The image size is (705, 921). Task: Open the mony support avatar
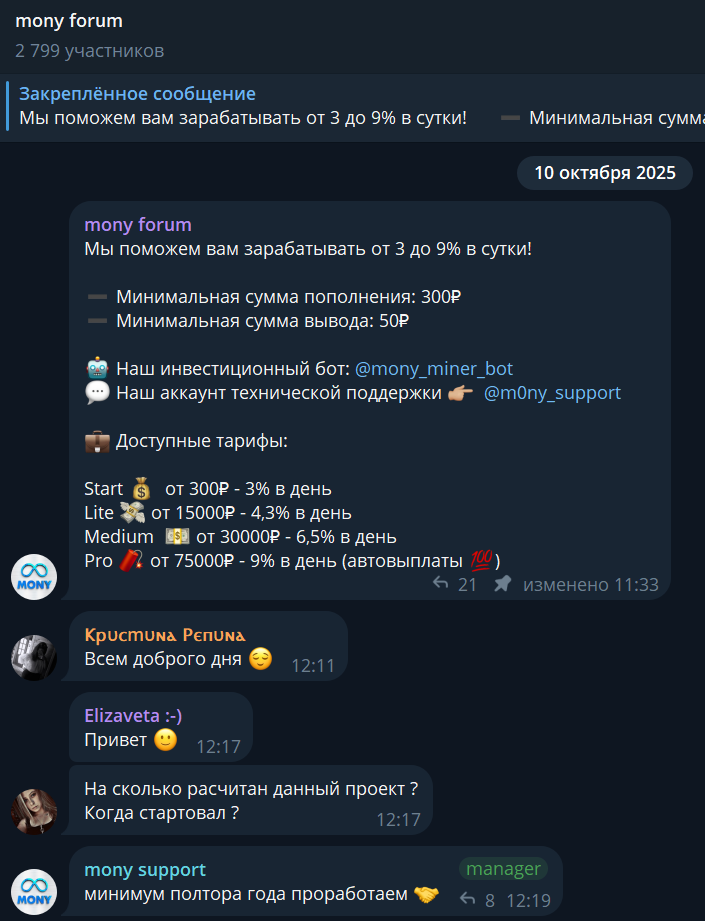[34, 892]
